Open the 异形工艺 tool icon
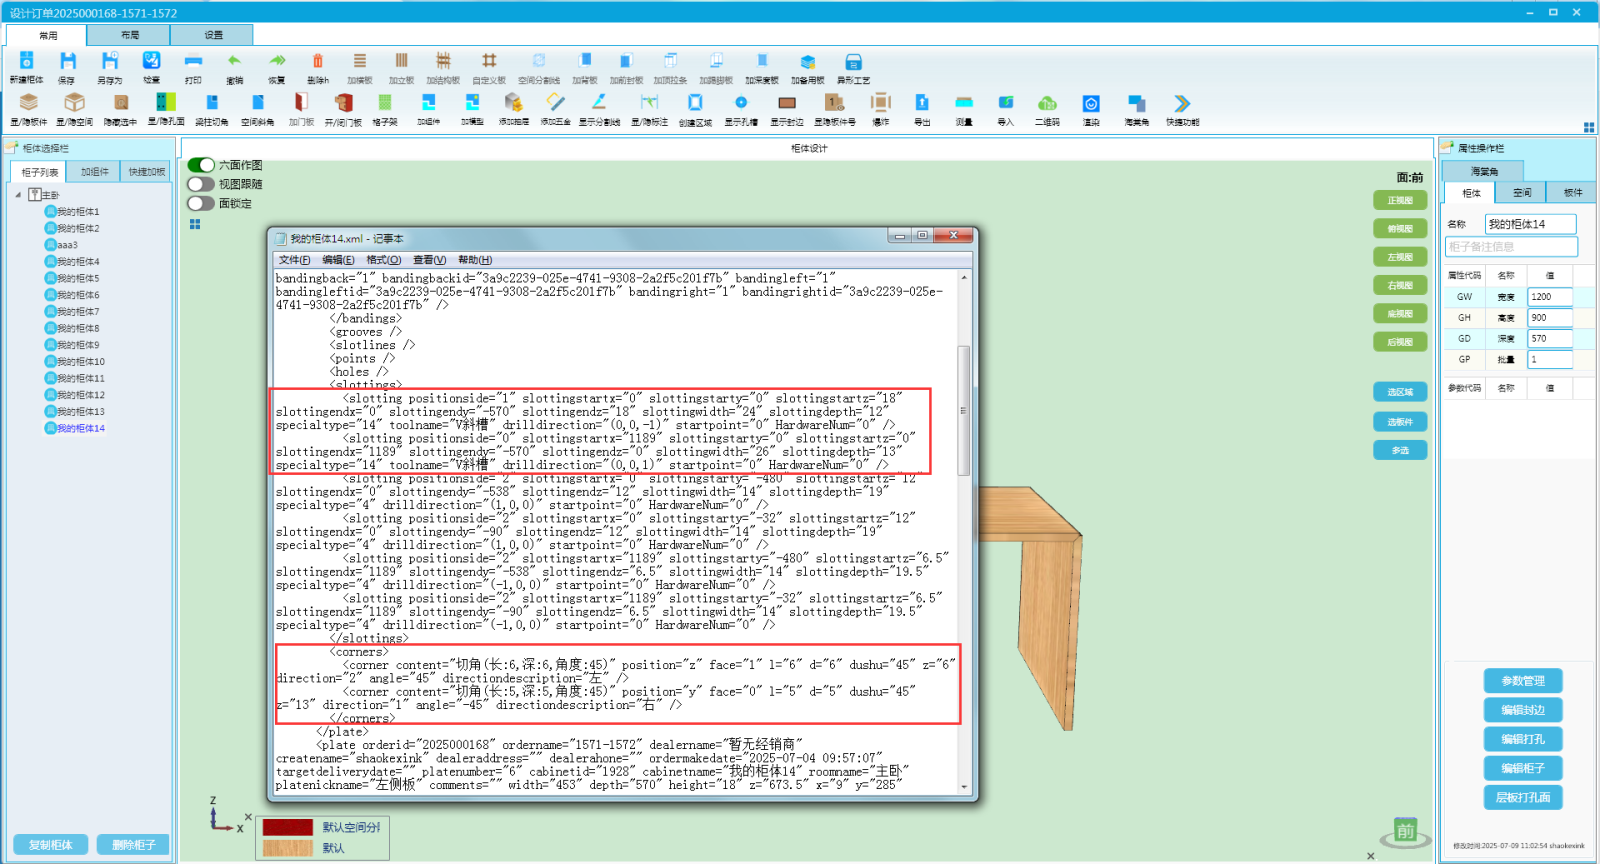 click(x=853, y=62)
